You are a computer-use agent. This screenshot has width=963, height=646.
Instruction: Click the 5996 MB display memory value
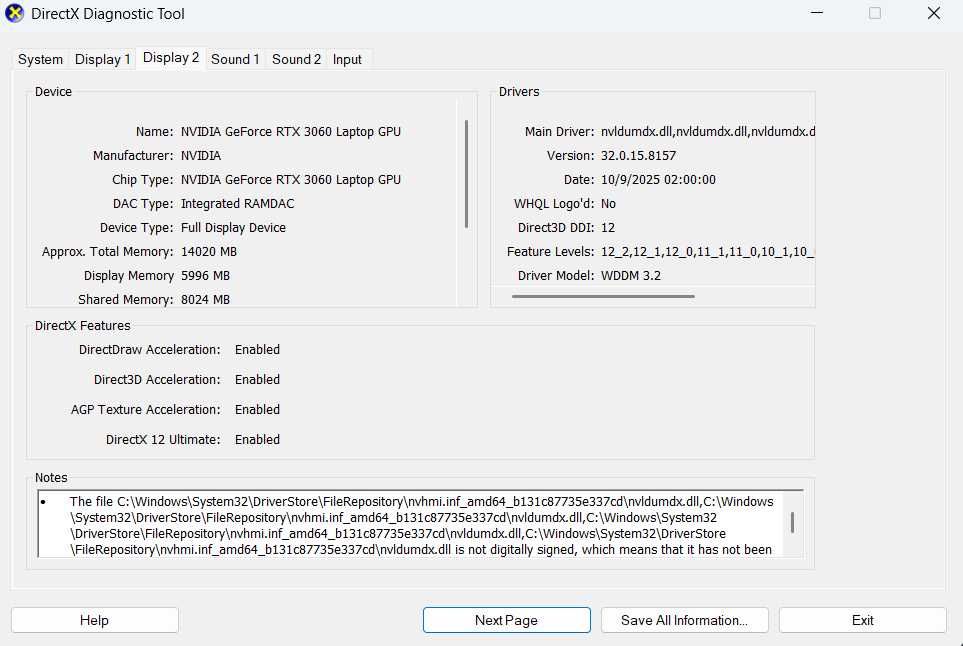tap(205, 275)
